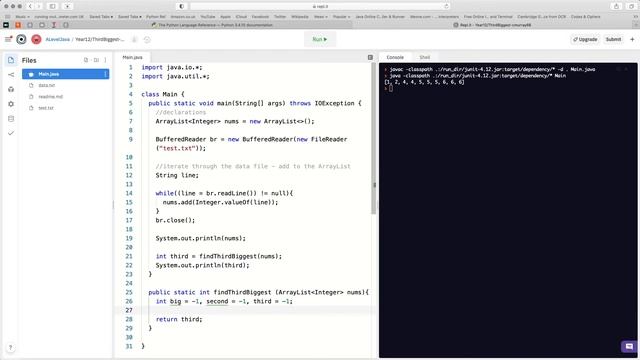
Task: Click the red user avatar icon
Action: tap(36, 39)
